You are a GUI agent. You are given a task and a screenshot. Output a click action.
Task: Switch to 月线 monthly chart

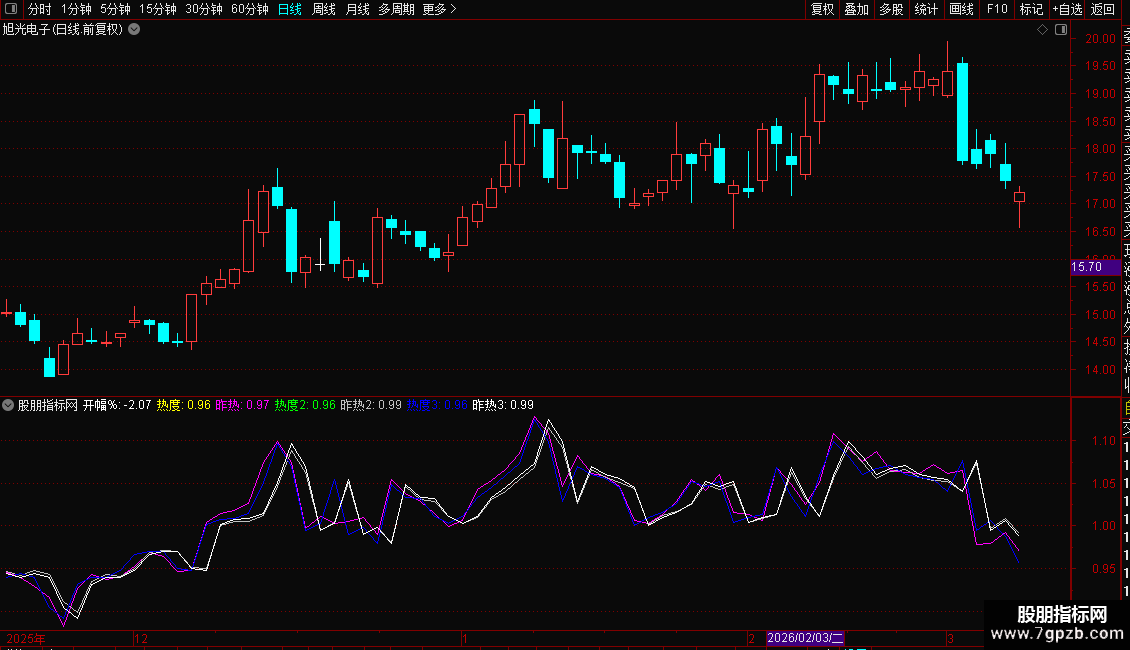[x=357, y=9]
